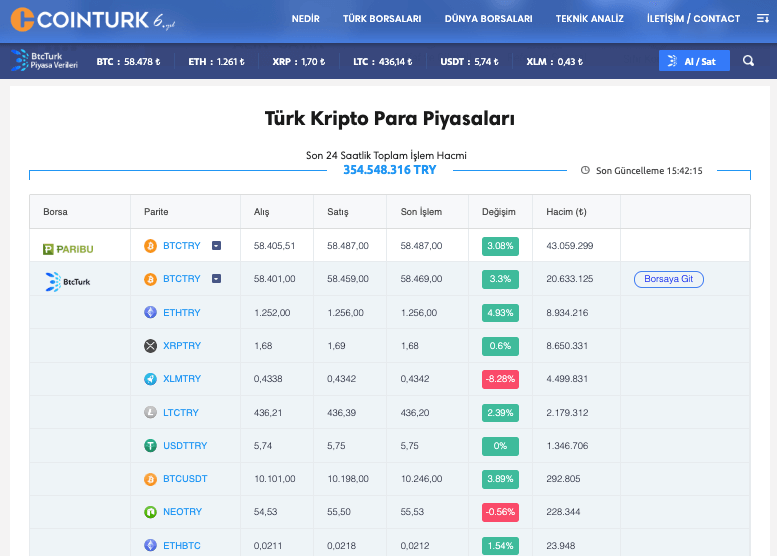Image resolution: width=777 pixels, height=556 pixels.
Task: Click the Tether icon beside USDTTRY
Action: pyautogui.click(x=151, y=446)
